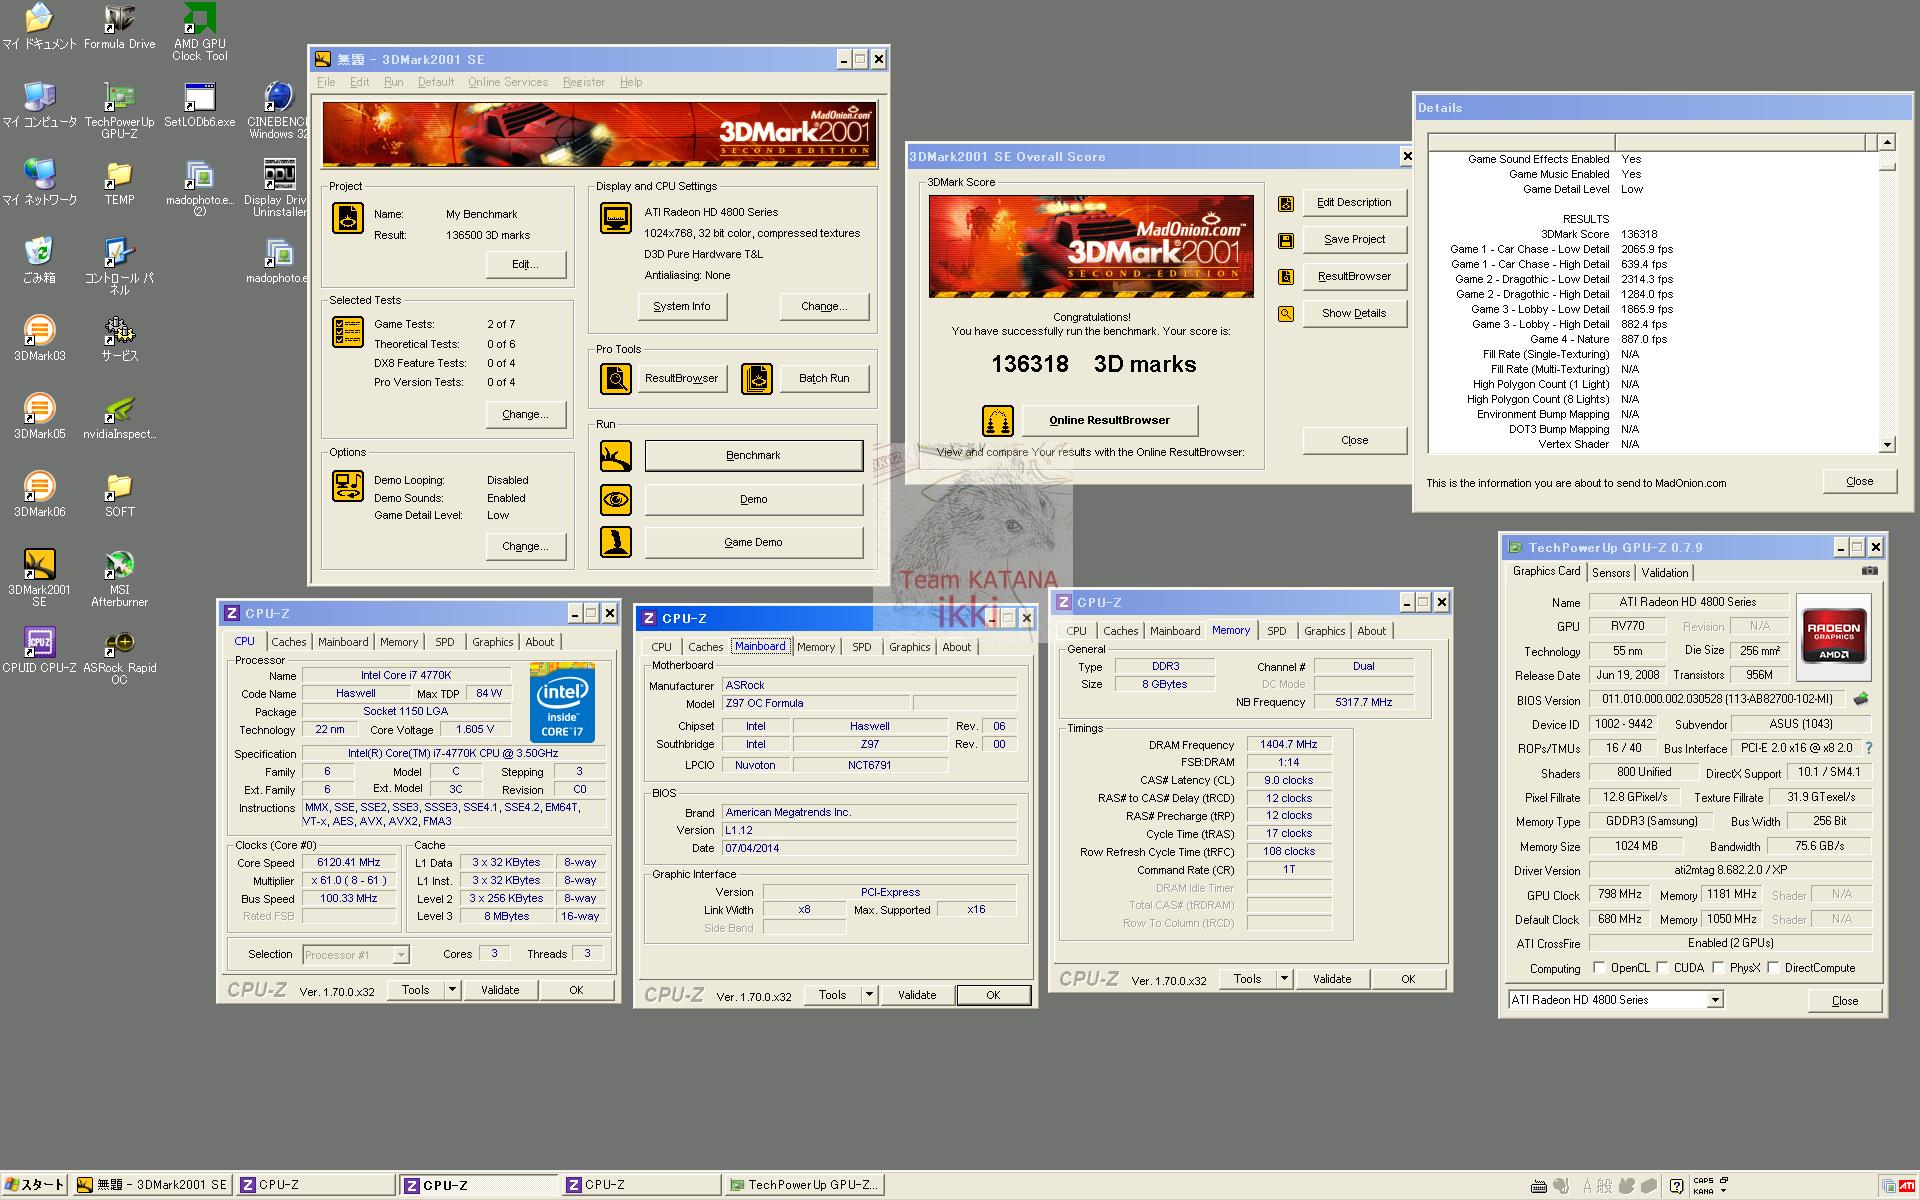Click the Edit button in Project section
The width and height of the screenshot is (1920, 1200).
pyautogui.click(x=525, y=264)
